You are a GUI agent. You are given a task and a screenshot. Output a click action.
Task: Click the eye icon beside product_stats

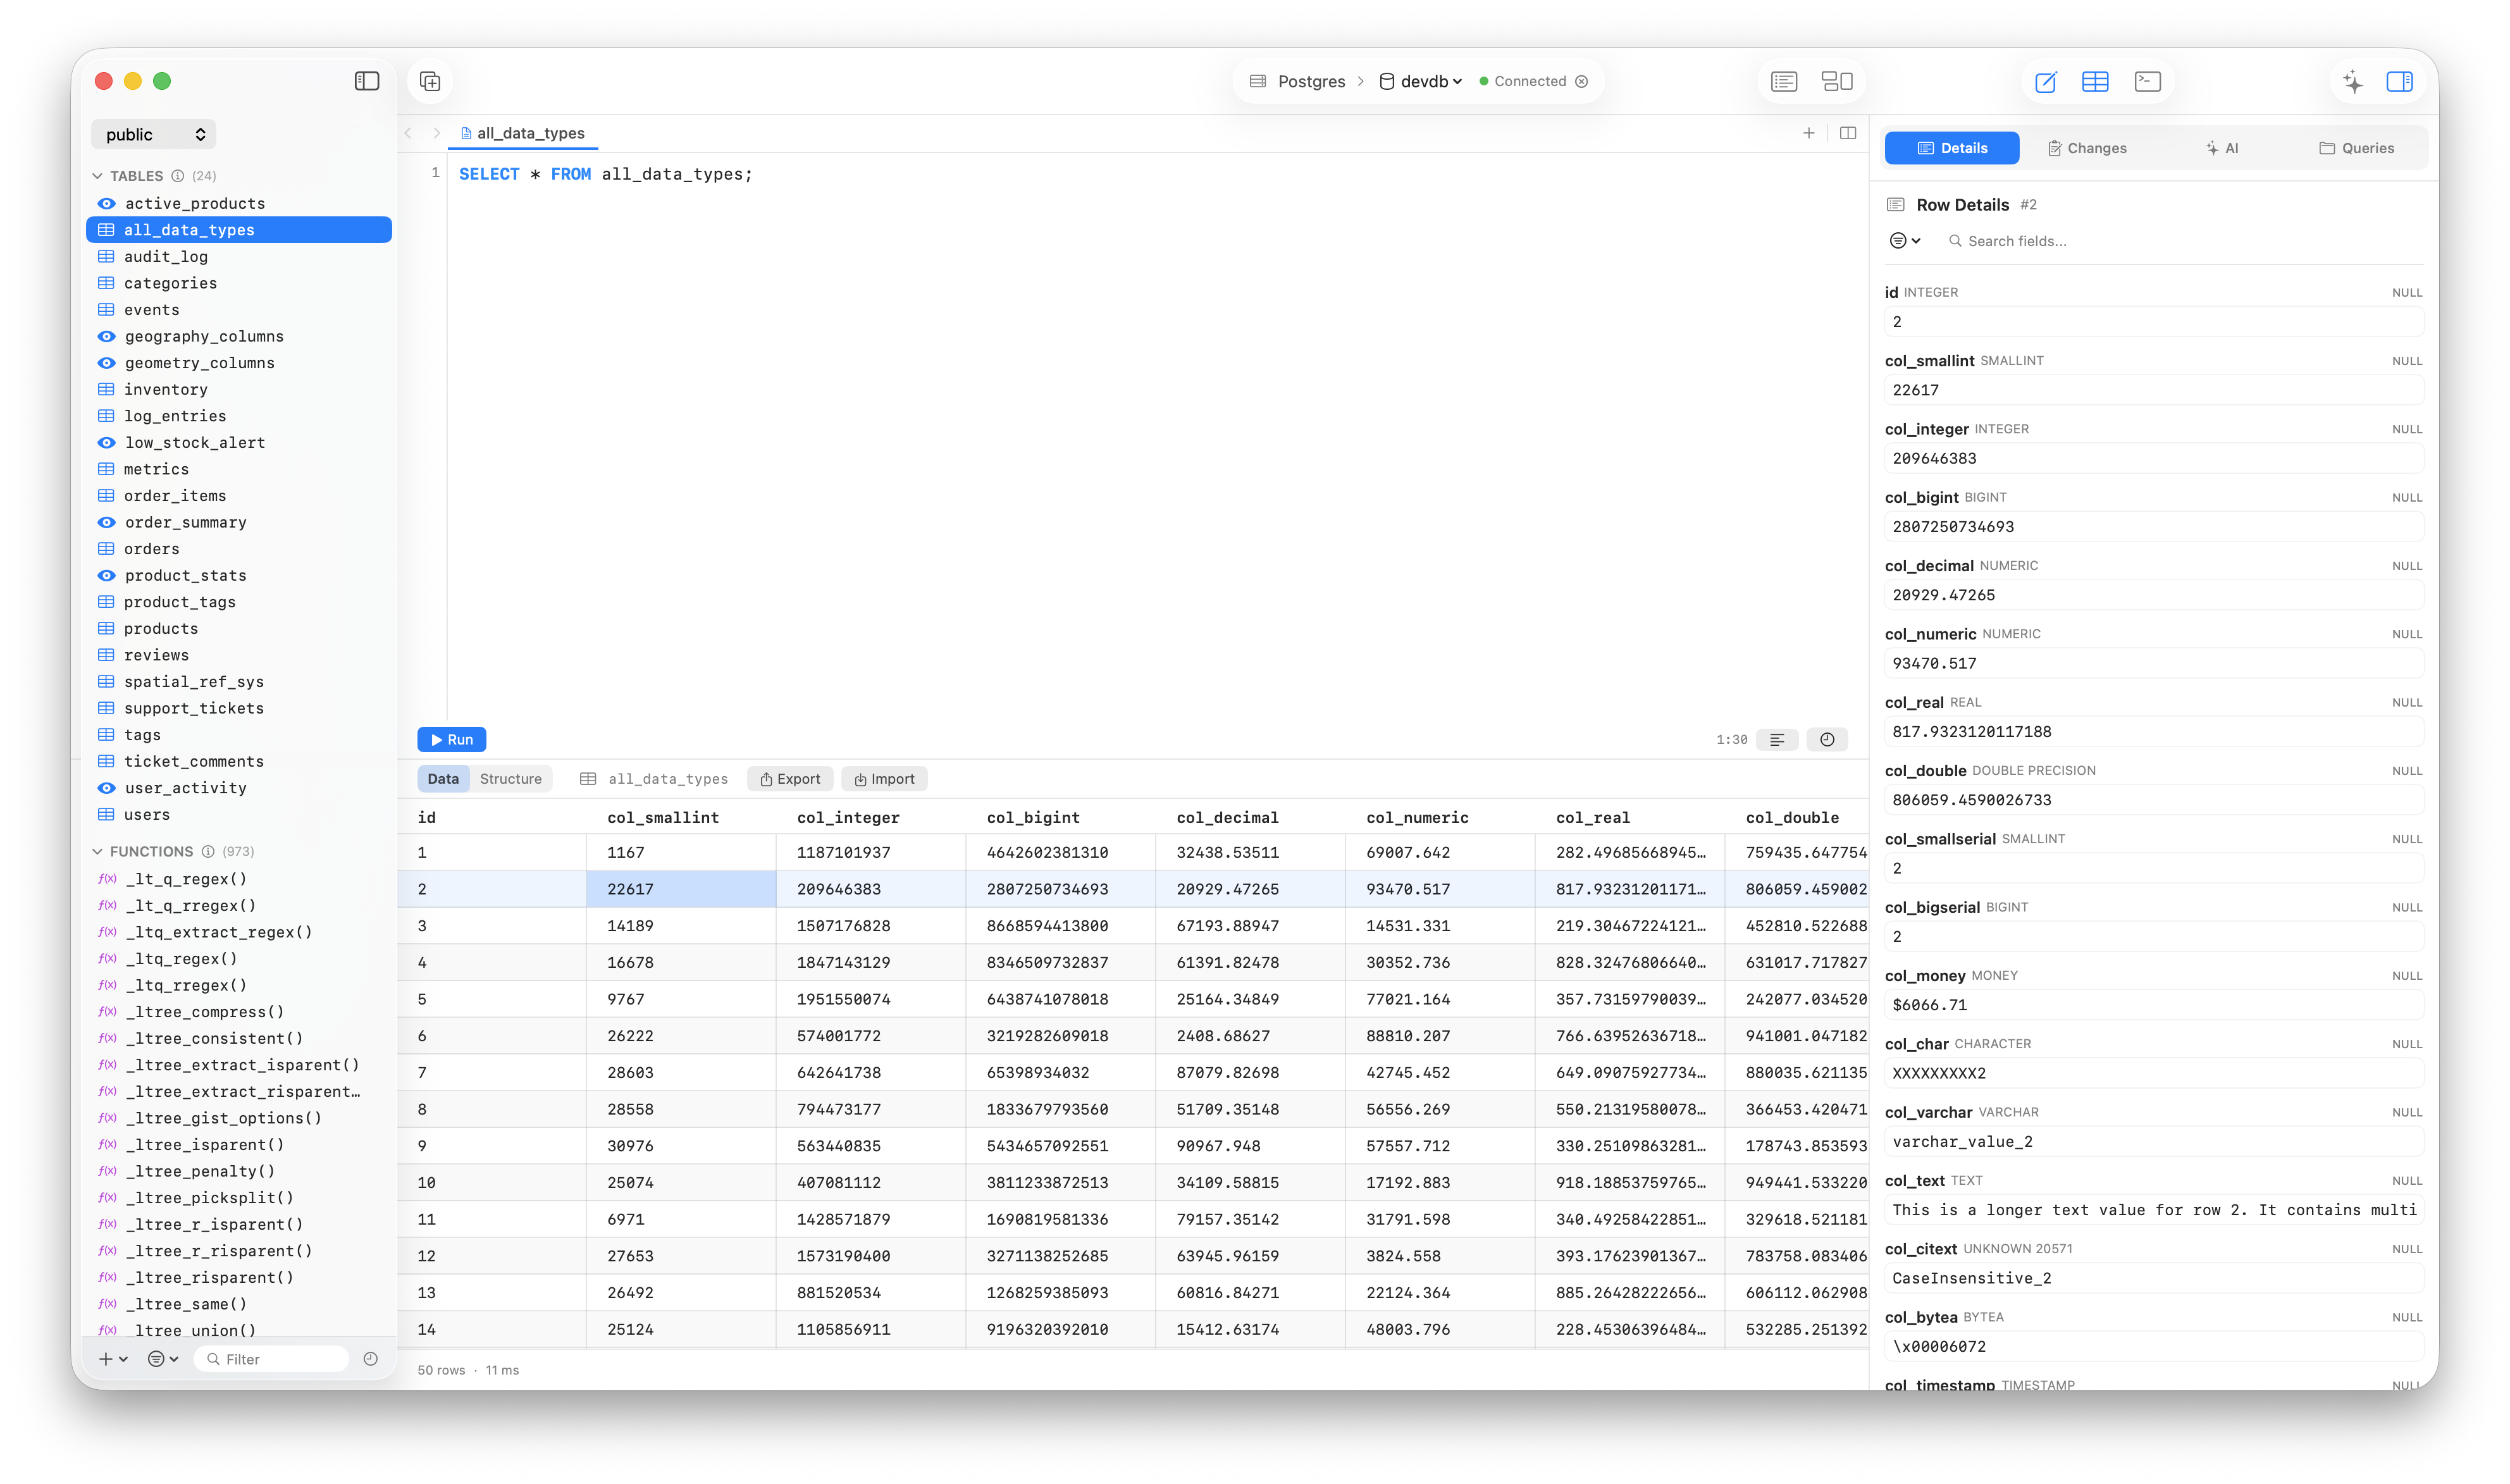click(106, 575)
